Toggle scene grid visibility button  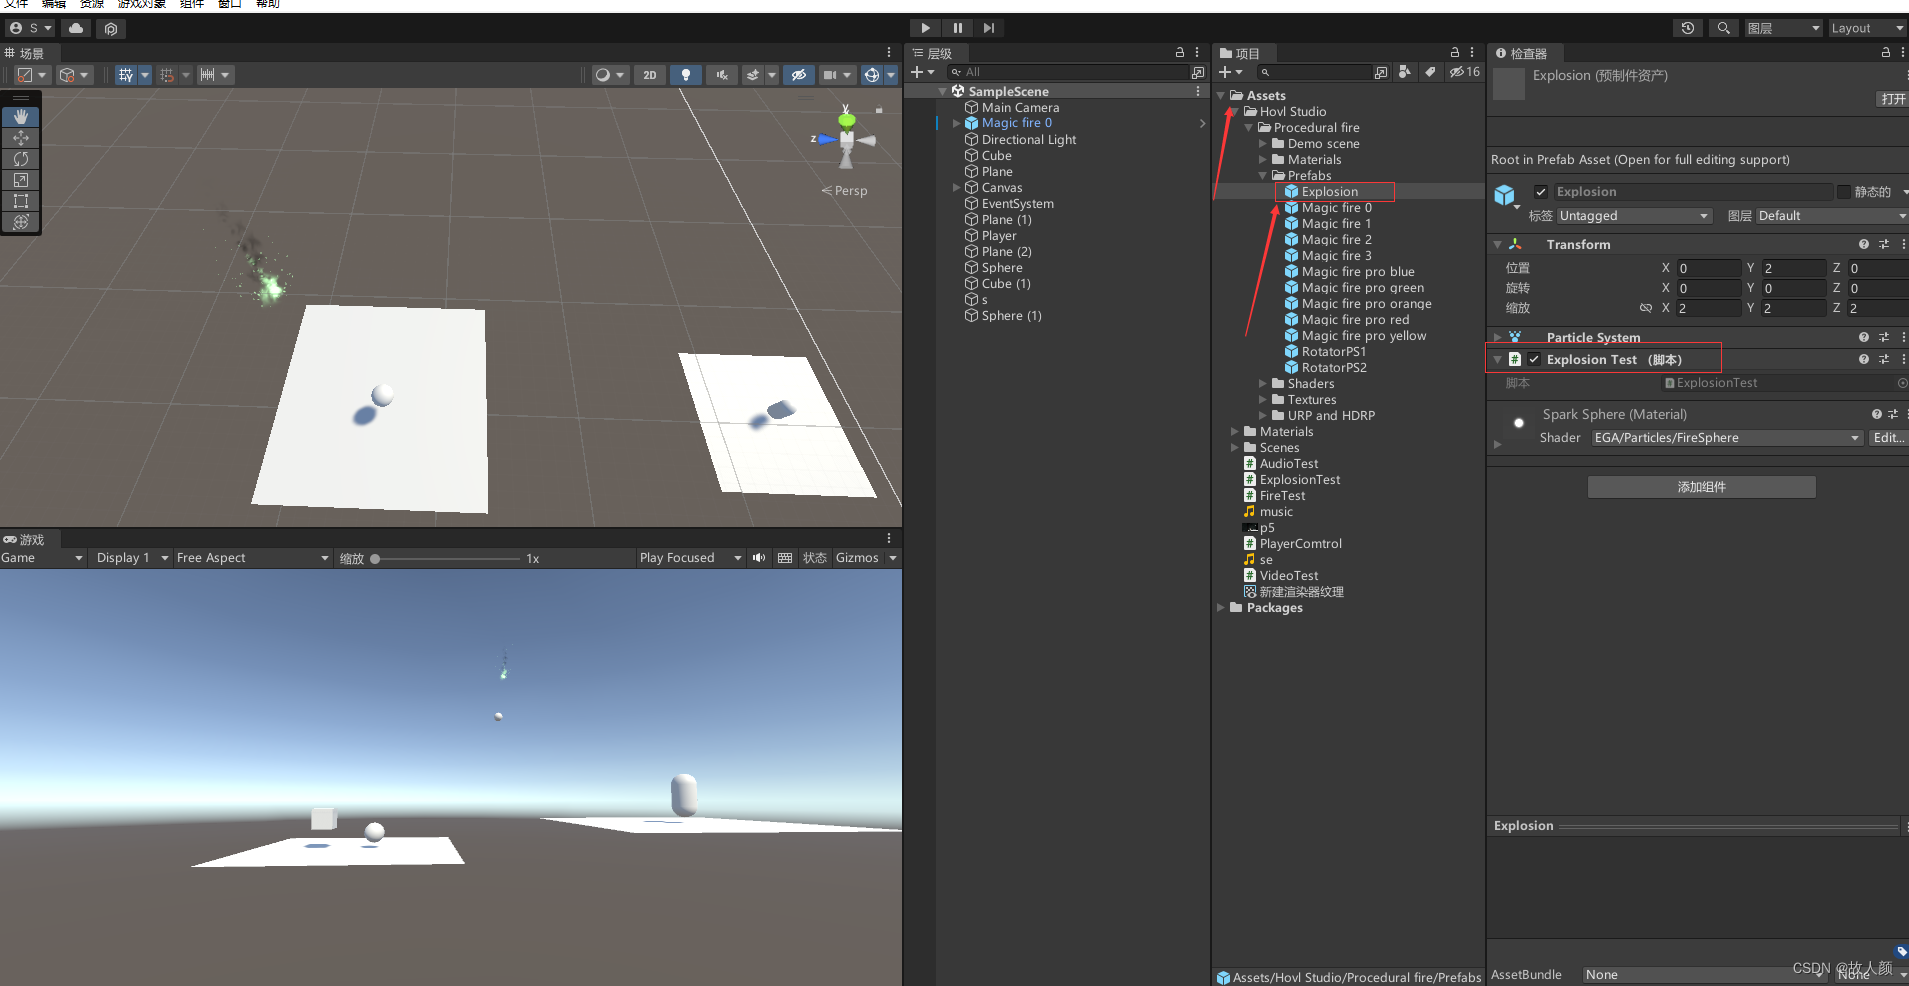tap(125, 75)
